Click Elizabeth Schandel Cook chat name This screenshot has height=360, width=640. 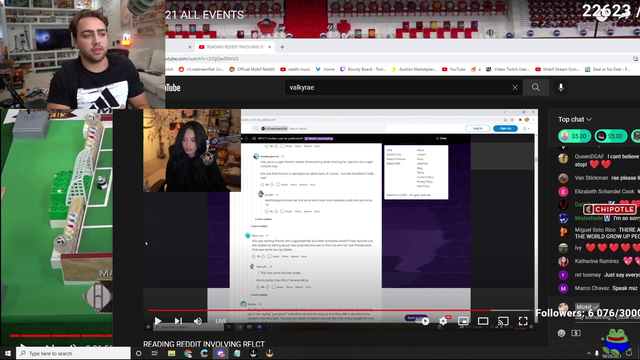pyautogui.click(x=604, y=191)
